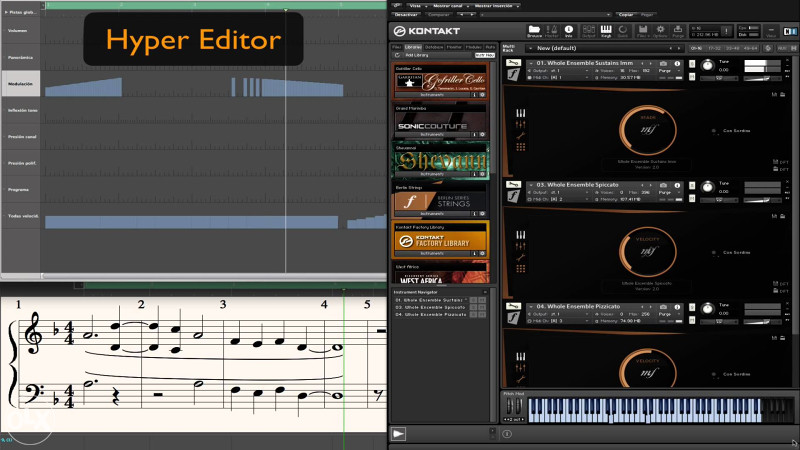This screenshot has width=800, height=450.
Task: Open mixer faders page icon in Sustains Imm panel
Action: pos(520,124)
